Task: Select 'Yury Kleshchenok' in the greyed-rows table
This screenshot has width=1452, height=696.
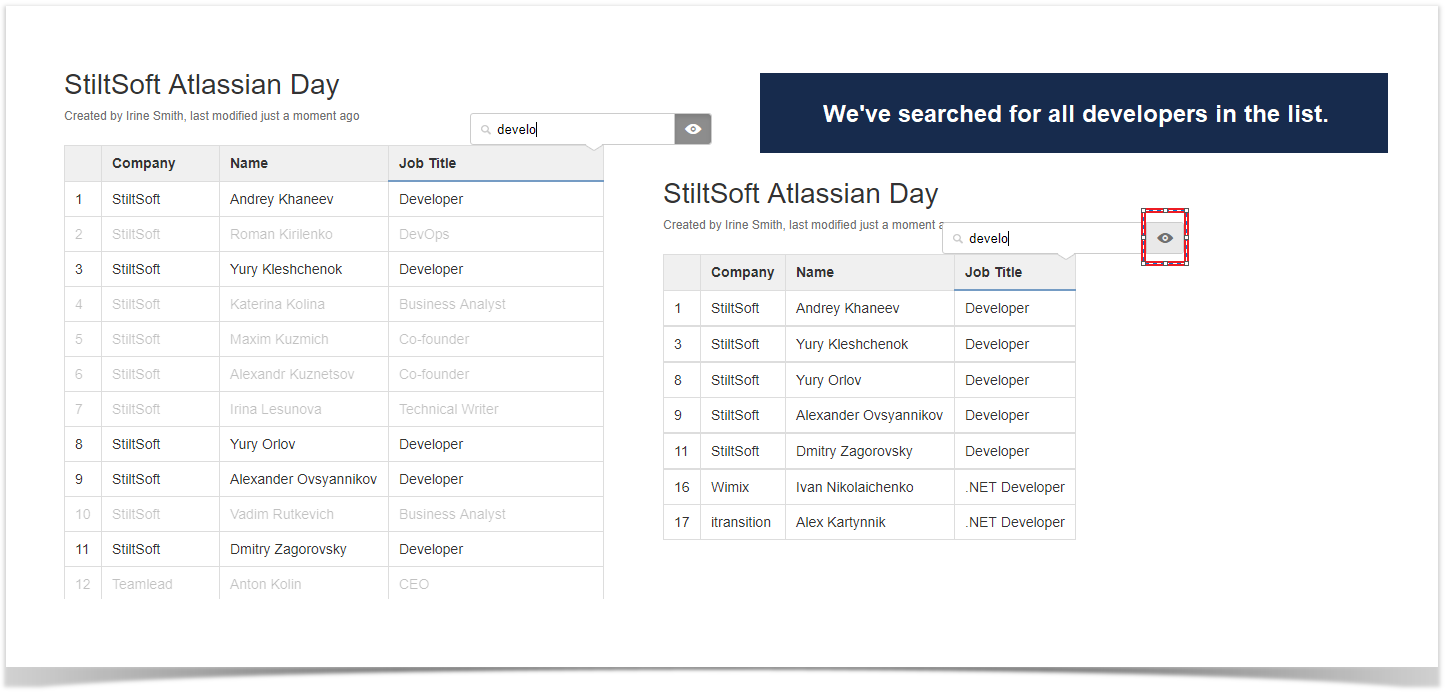Action: pos(304,269)
